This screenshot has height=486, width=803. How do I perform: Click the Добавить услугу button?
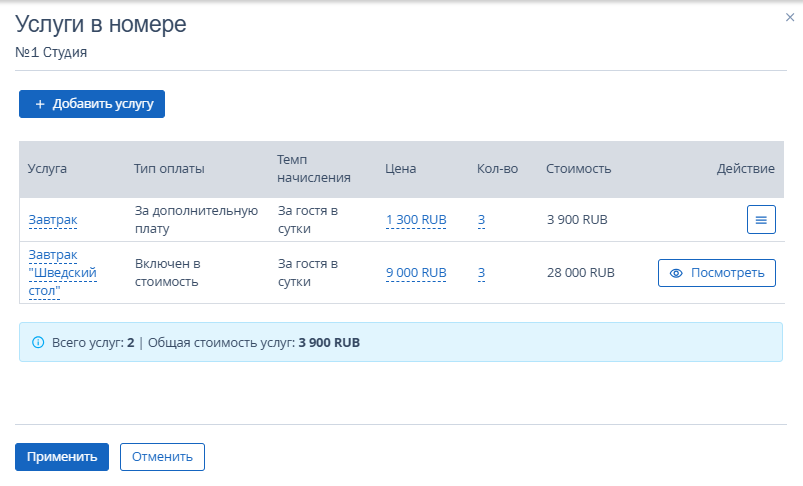coord(92,104)
